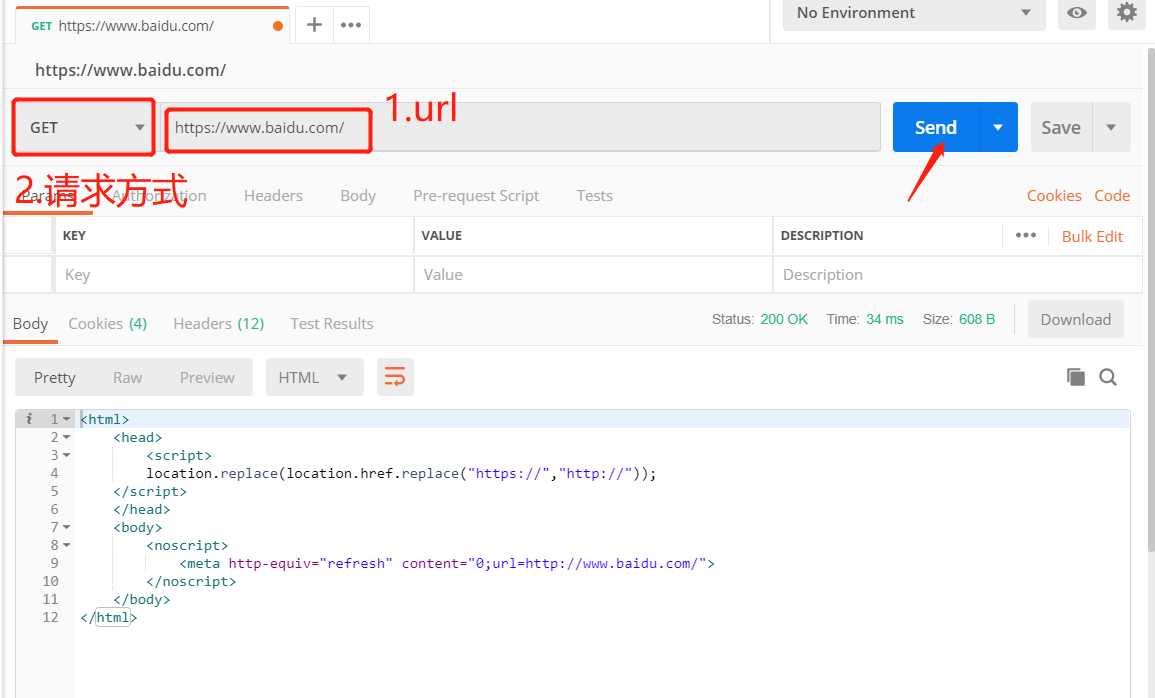Open the Pre-request Script tab
The width and height of the screenshot is (1155, 698).
click(476, 196)
